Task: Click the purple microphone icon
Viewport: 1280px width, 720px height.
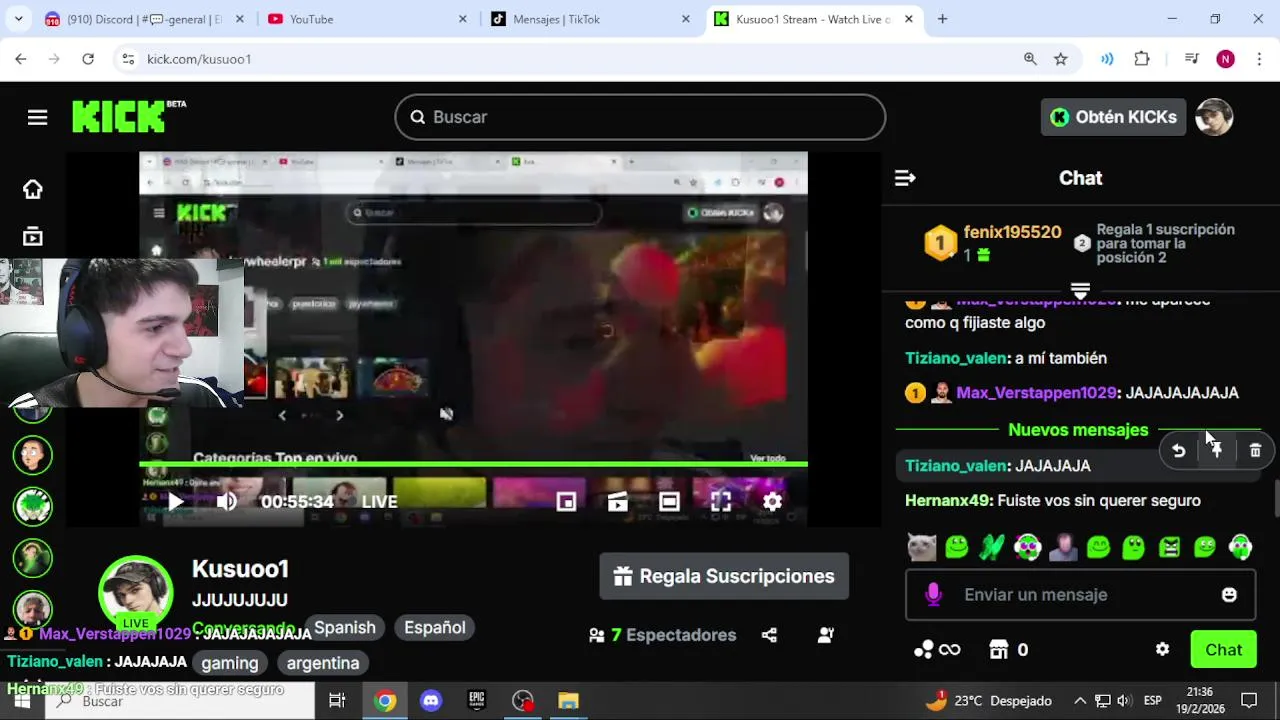Action: (x=934, y=595)
